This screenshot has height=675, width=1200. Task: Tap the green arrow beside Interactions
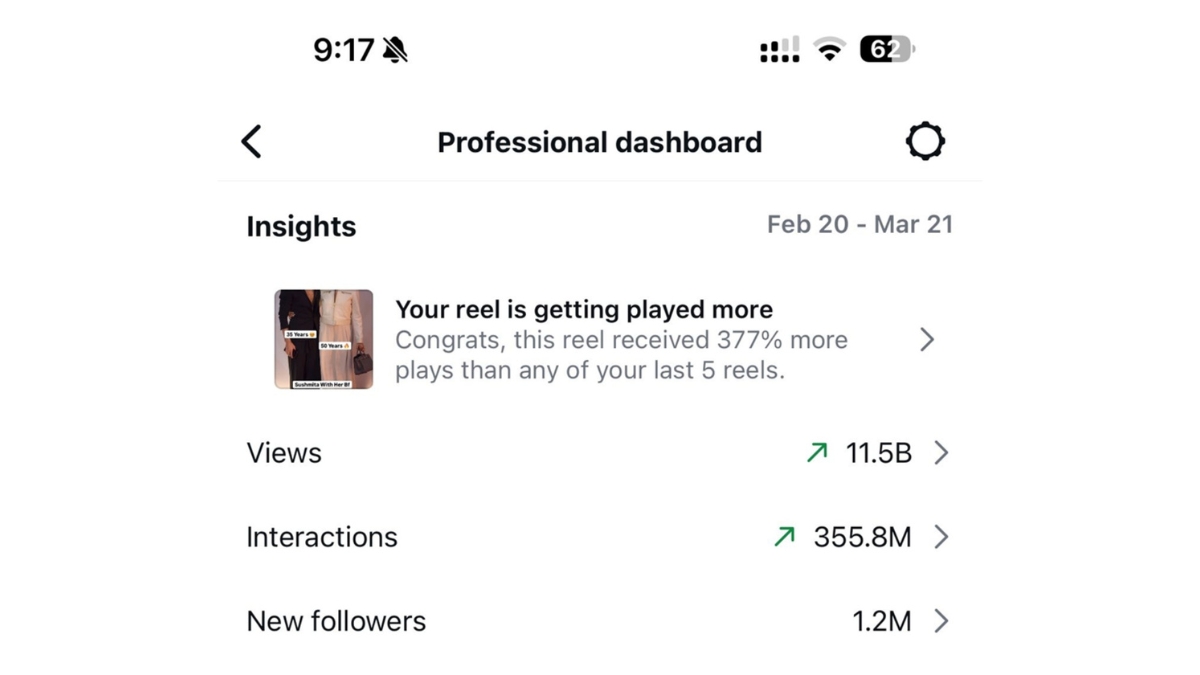pos(784,537)
